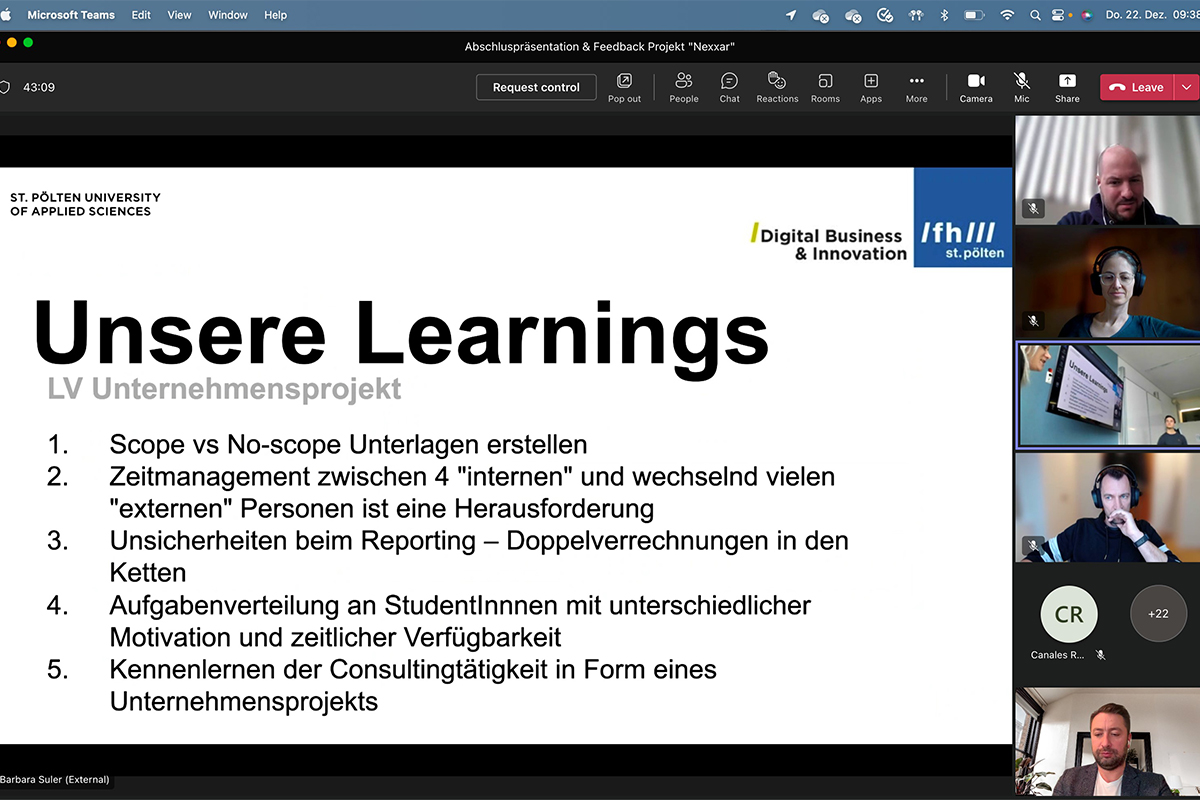The height and width of the screenshot is (800, 1200).
Task: Share your screen with Share icon
Action: [x=1067, y=87]
